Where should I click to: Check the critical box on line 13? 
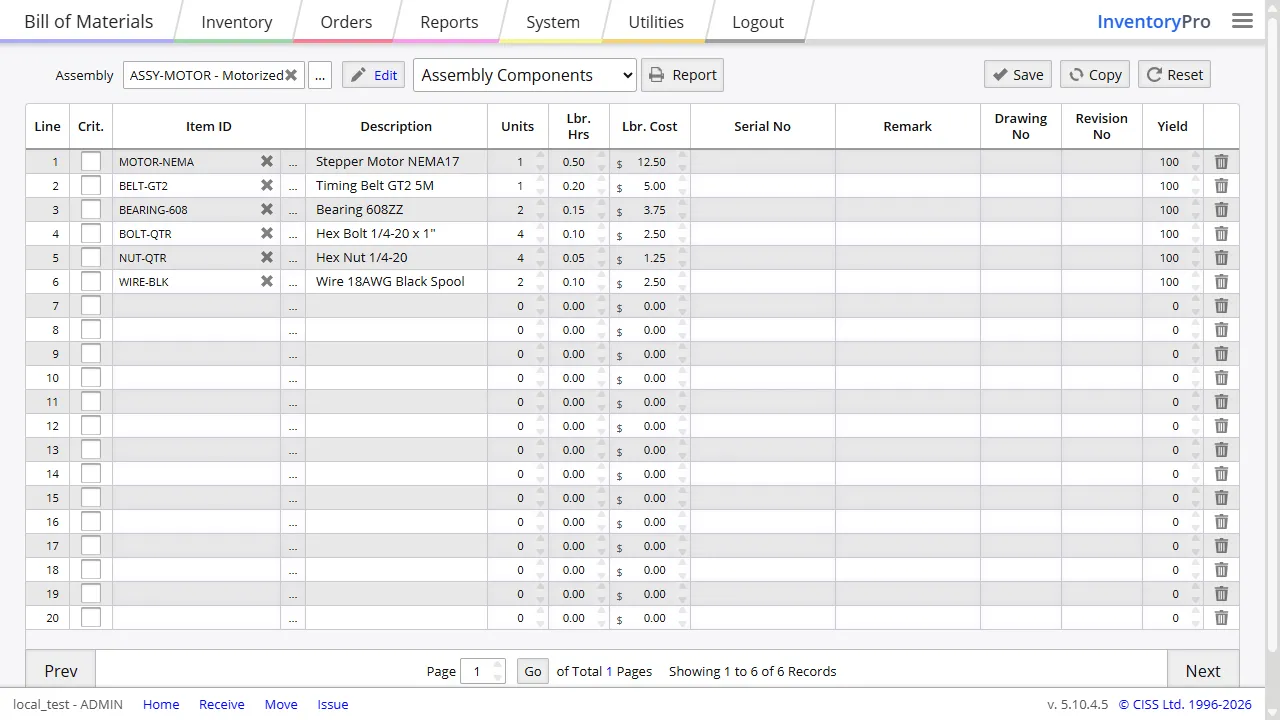click(x=91, y=449)
